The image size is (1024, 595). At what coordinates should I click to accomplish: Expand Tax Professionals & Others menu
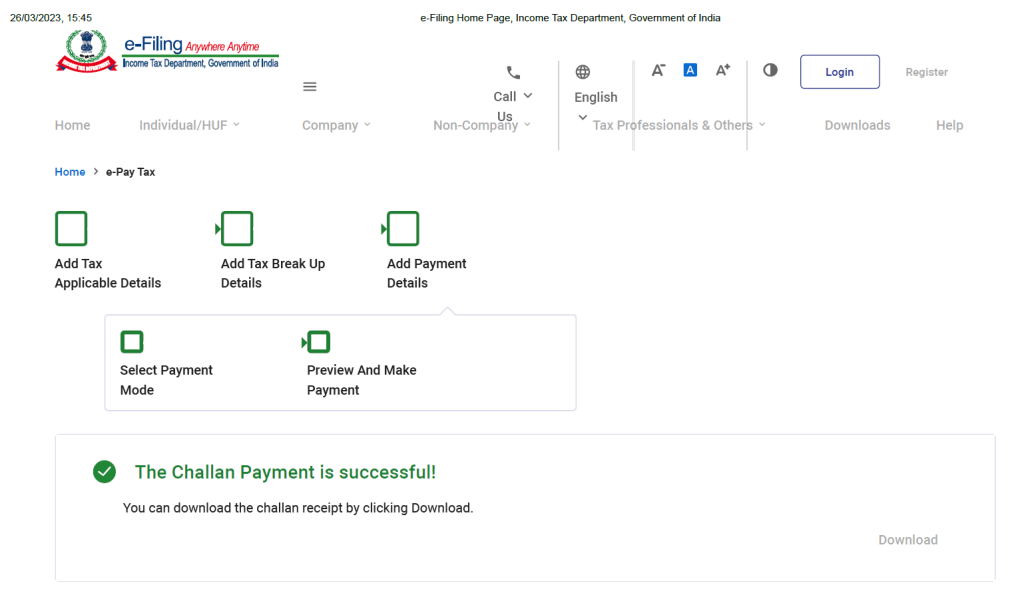(762, 124)
